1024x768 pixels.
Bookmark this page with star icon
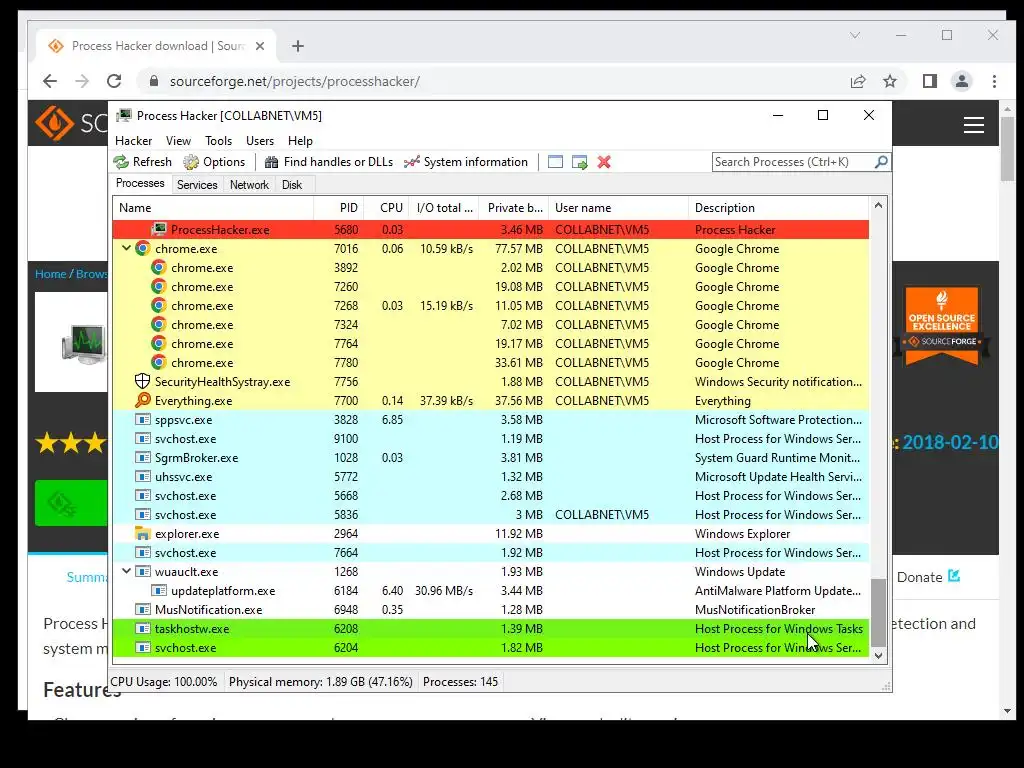click(889, 81)
